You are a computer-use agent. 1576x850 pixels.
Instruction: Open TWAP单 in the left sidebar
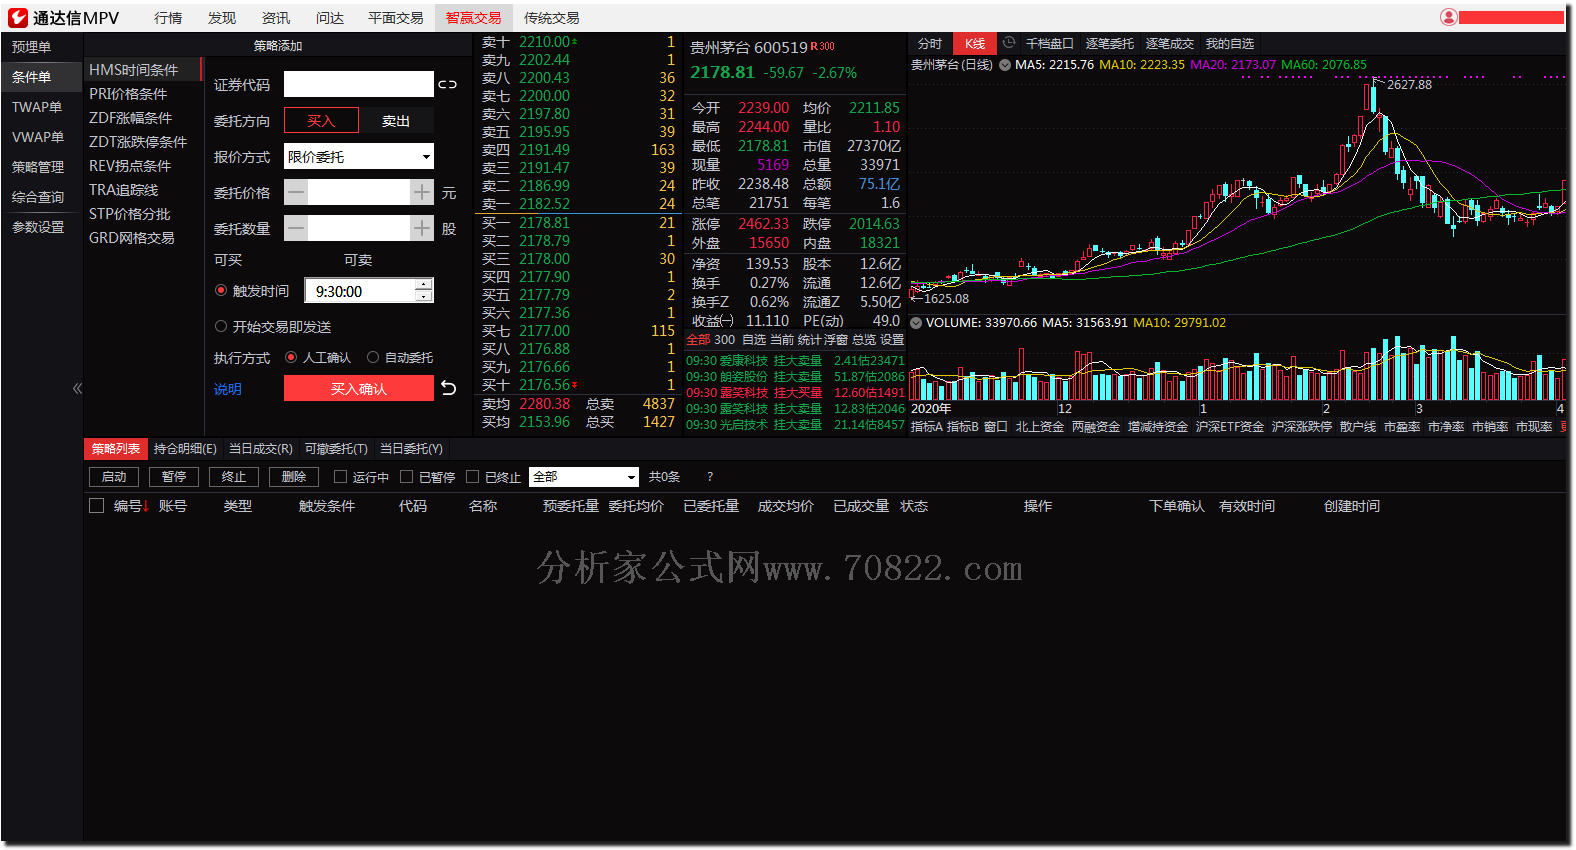37,107
